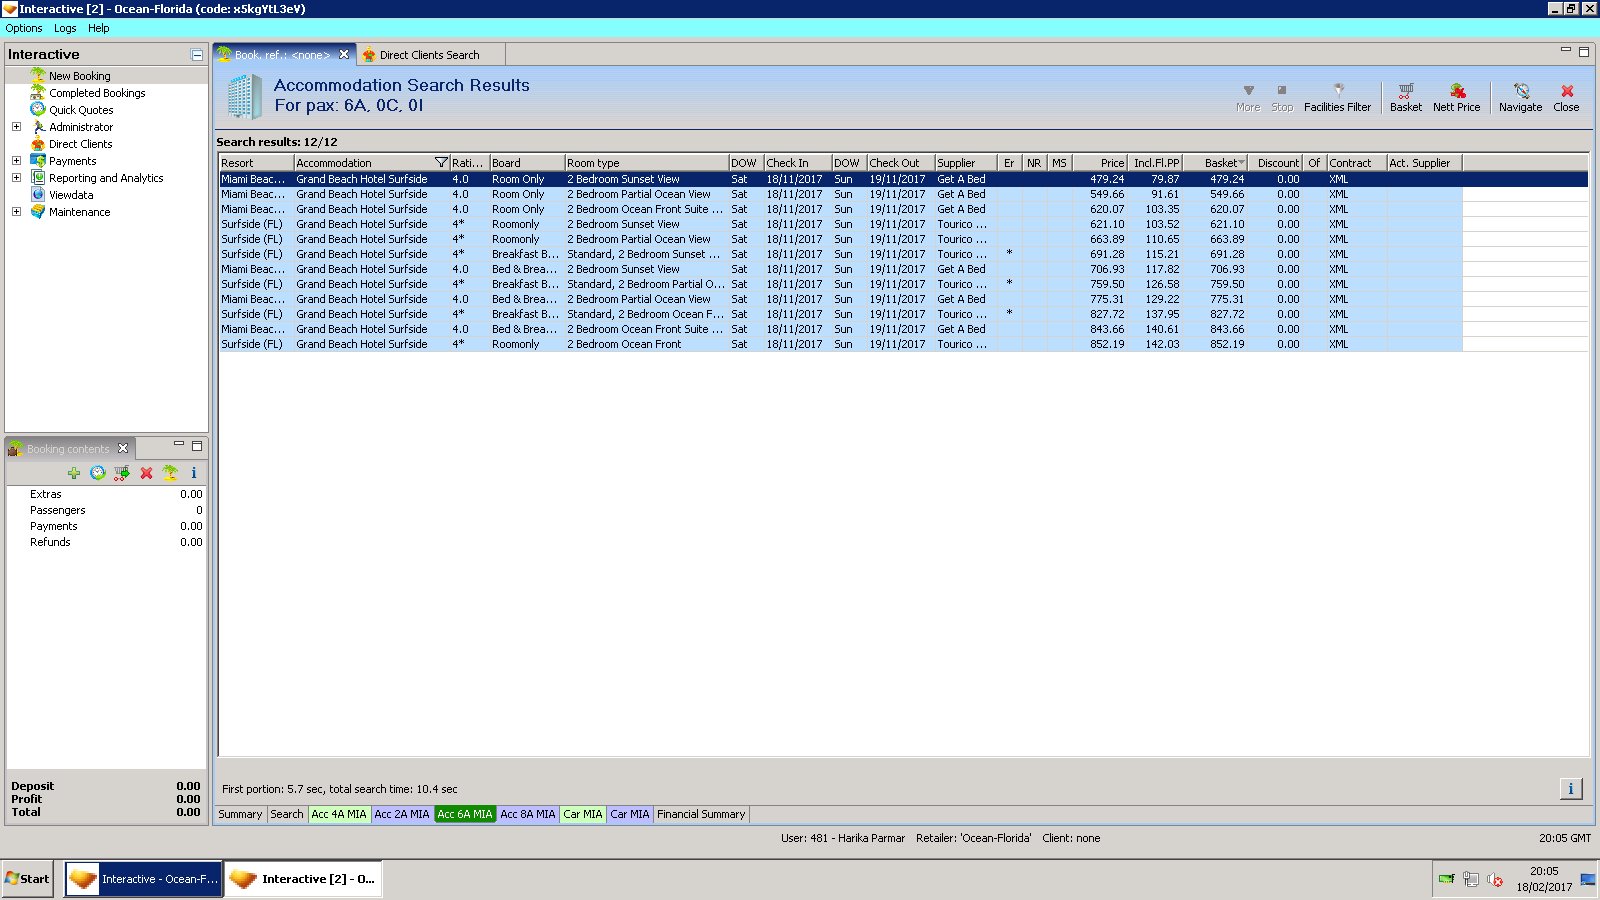
Task: Open Completed Bookings in sidebar
Action: (97, 93)
